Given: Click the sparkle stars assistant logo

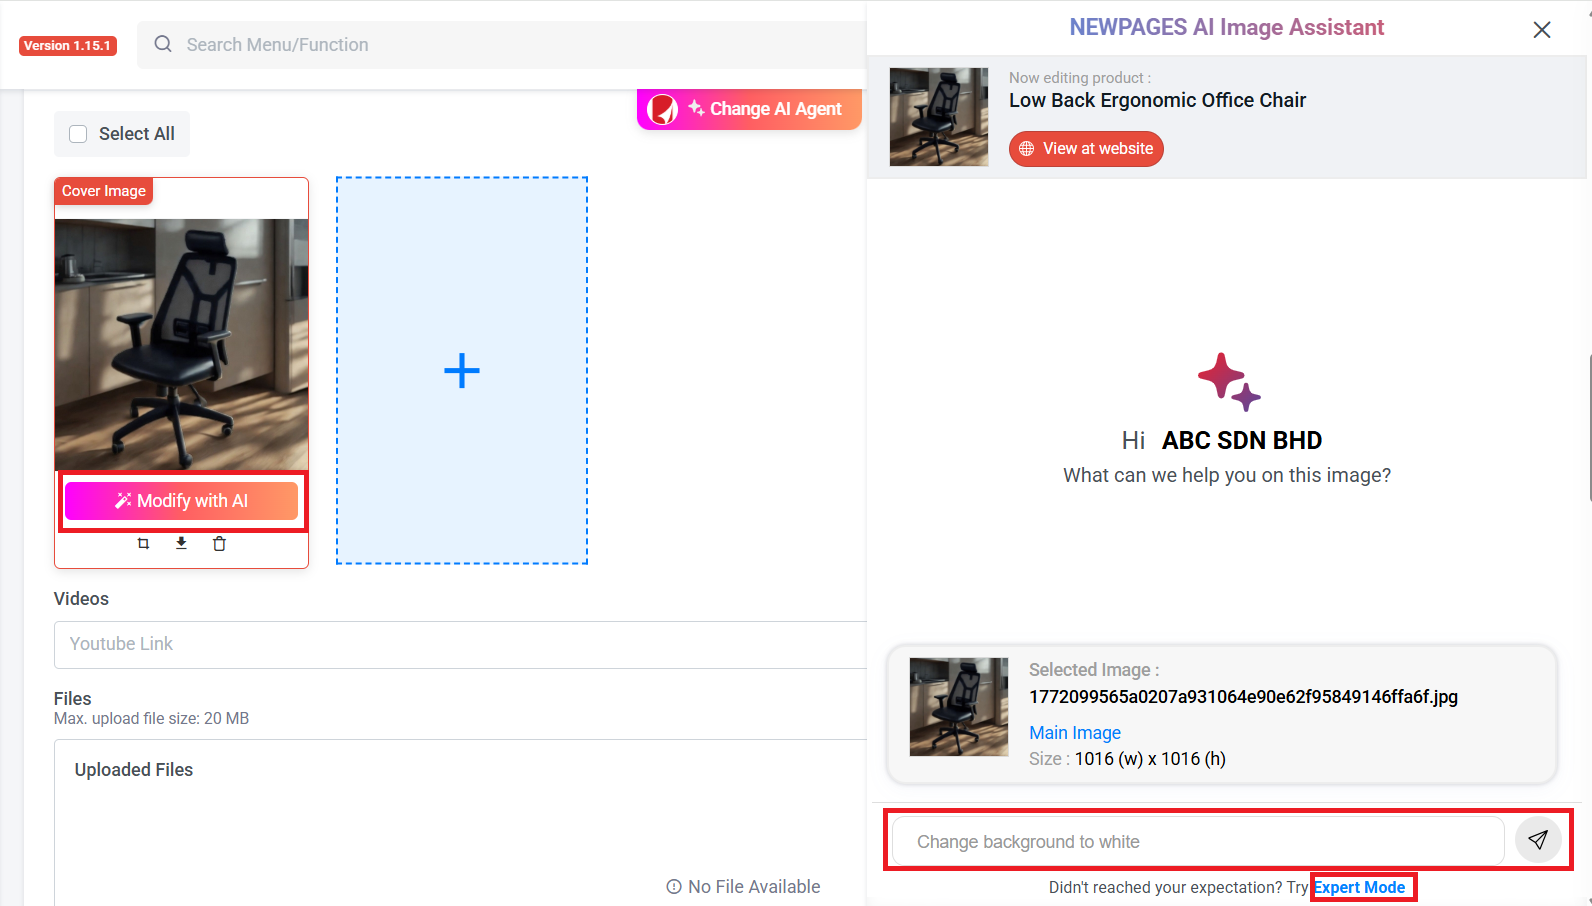Looking at the screenshot, I should (x=1229, y=381).
